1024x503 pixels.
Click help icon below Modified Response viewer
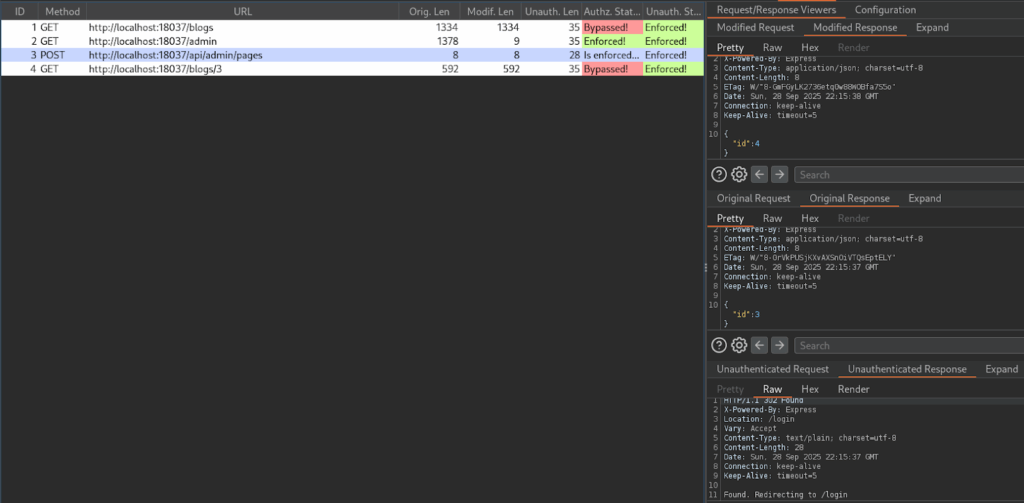click(x=719, y=174)
